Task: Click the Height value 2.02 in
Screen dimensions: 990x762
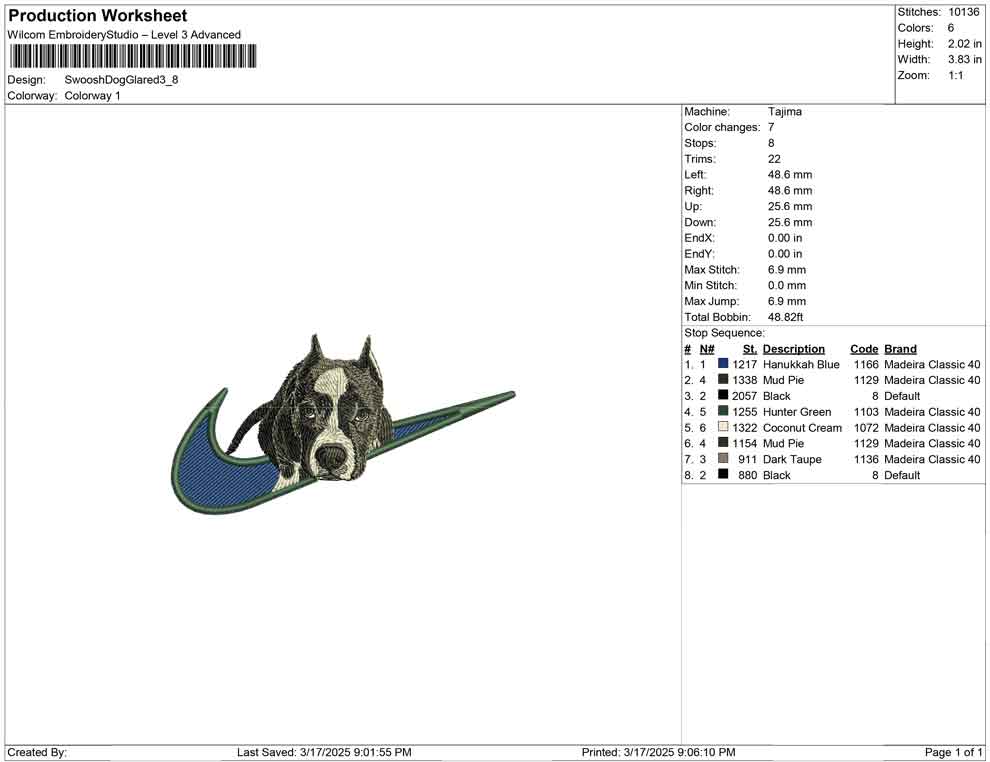Action: (x=964, y=44)
